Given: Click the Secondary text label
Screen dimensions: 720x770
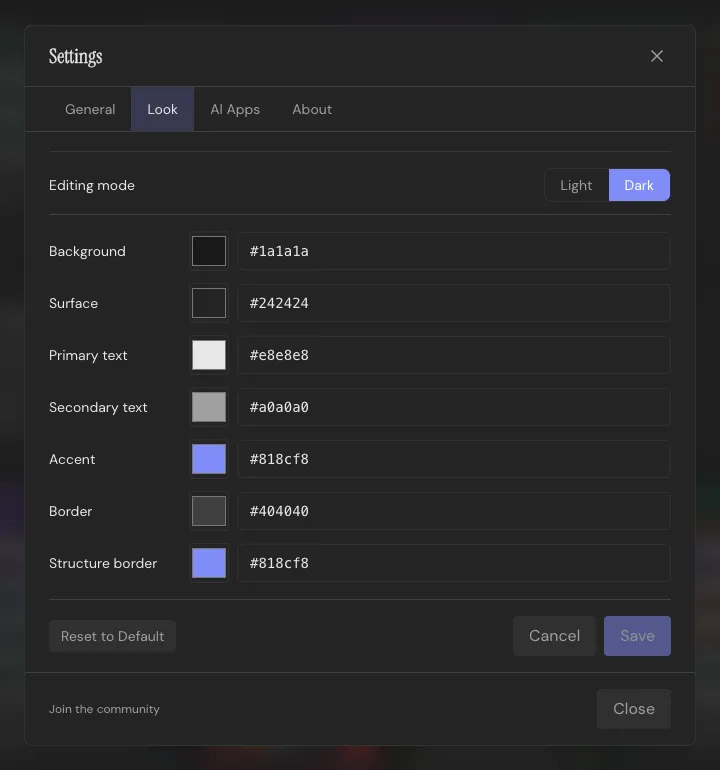Looking at the screenshot, I should tap(98, 407).
